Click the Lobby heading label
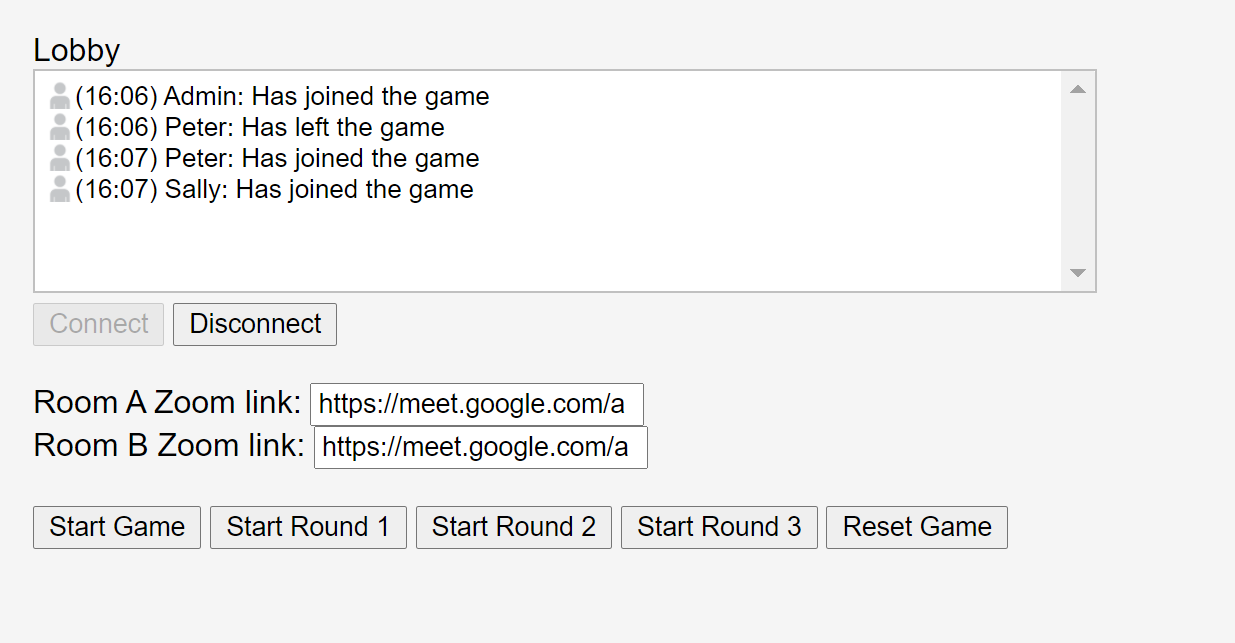The image size is (1235, 643). [77, 50]
